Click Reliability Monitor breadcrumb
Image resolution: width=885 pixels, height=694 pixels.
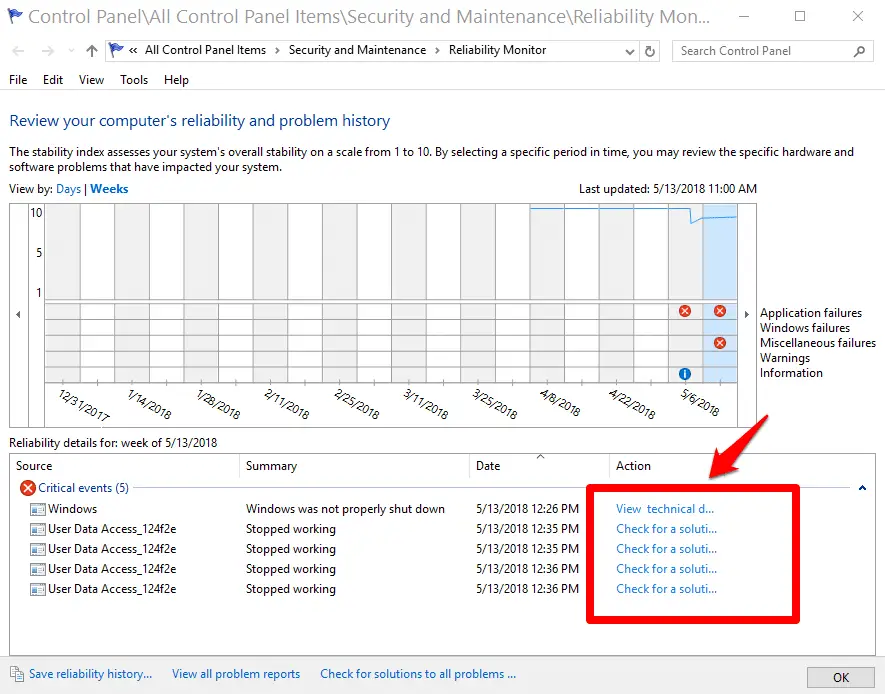point(497,50)
